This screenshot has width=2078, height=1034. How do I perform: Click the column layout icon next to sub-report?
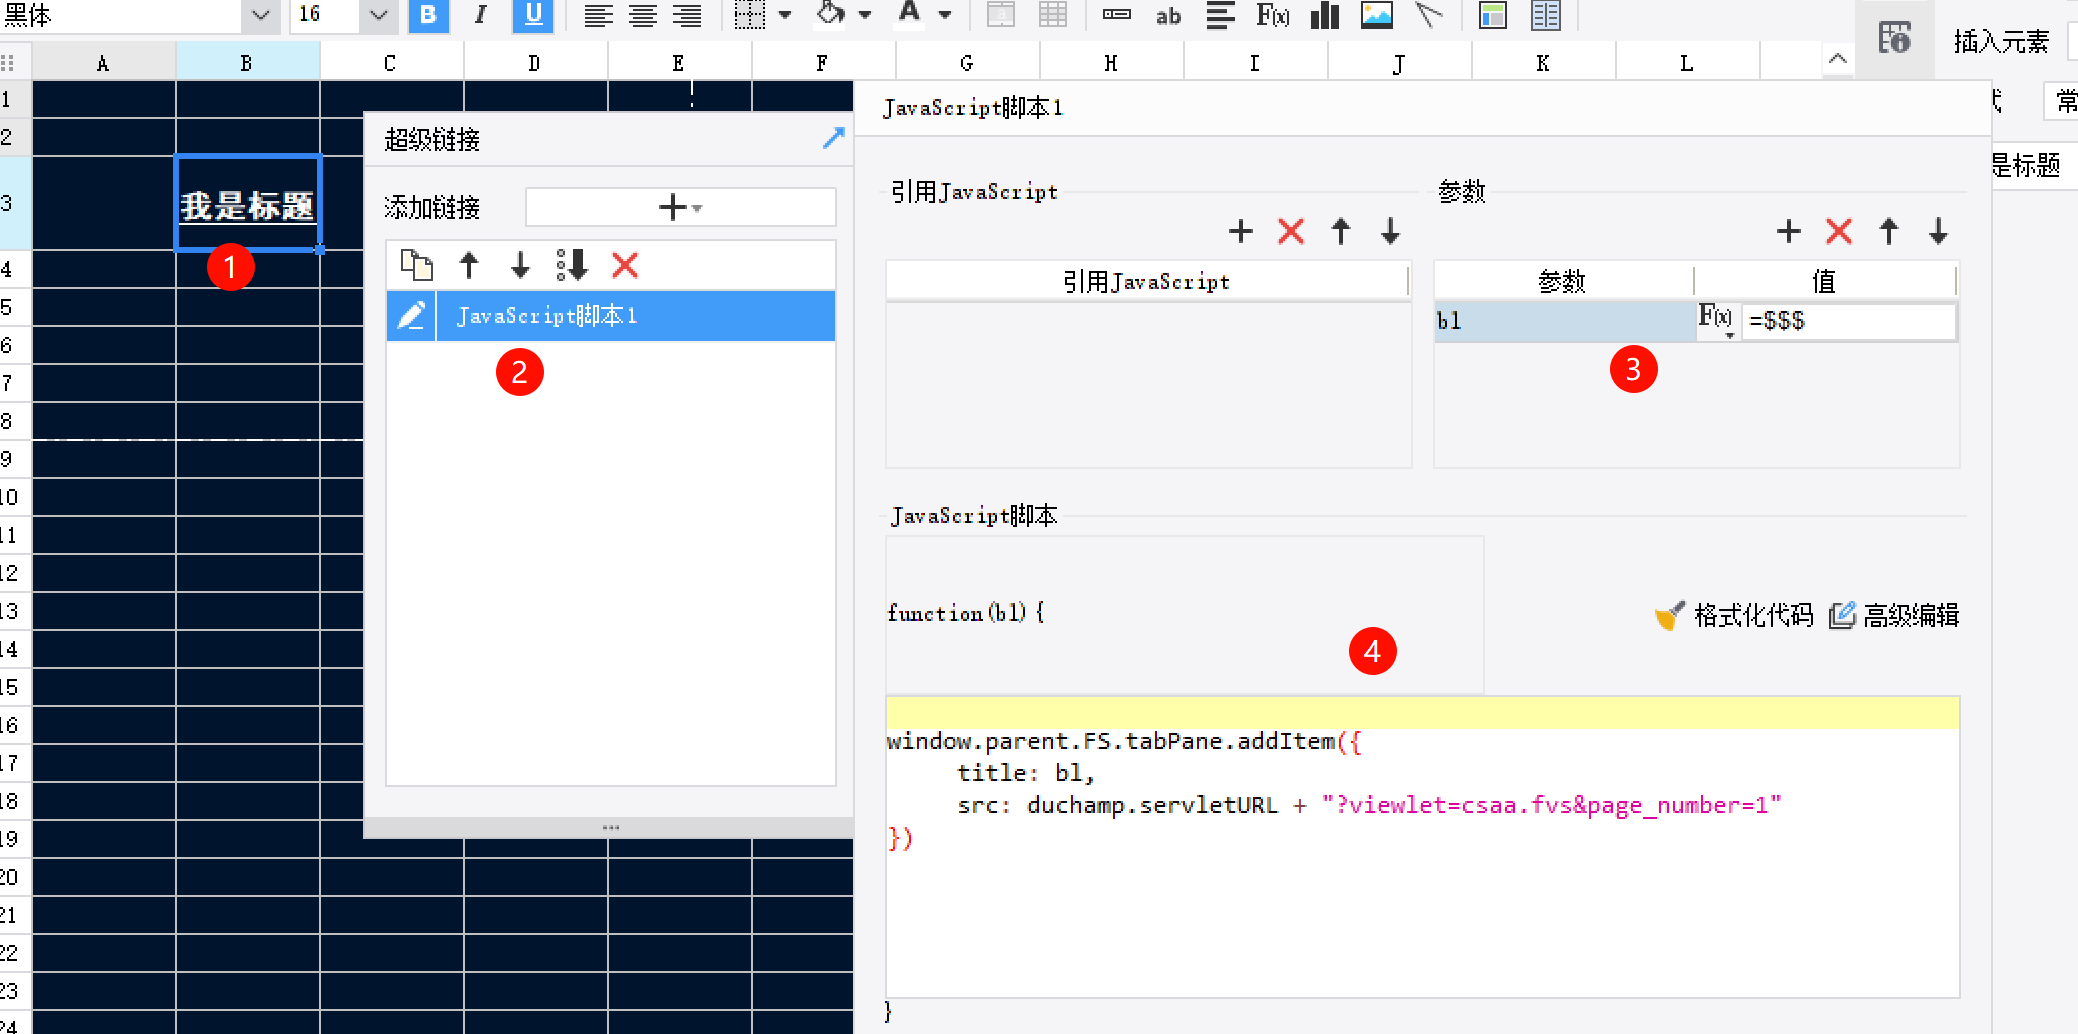pos(1545,15)
